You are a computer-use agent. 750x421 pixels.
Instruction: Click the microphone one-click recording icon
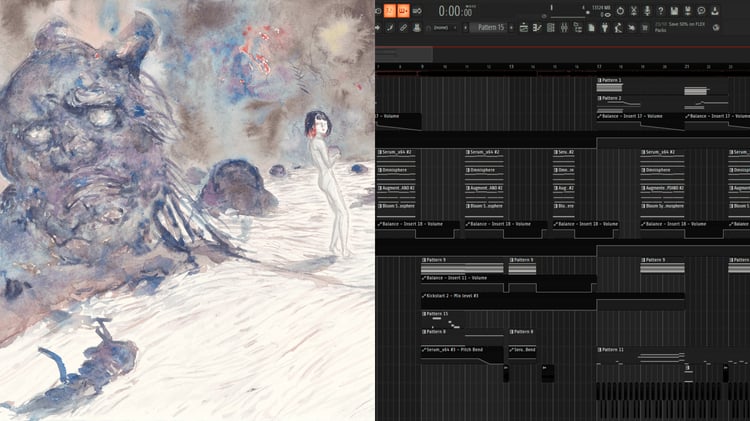point(647,11)
